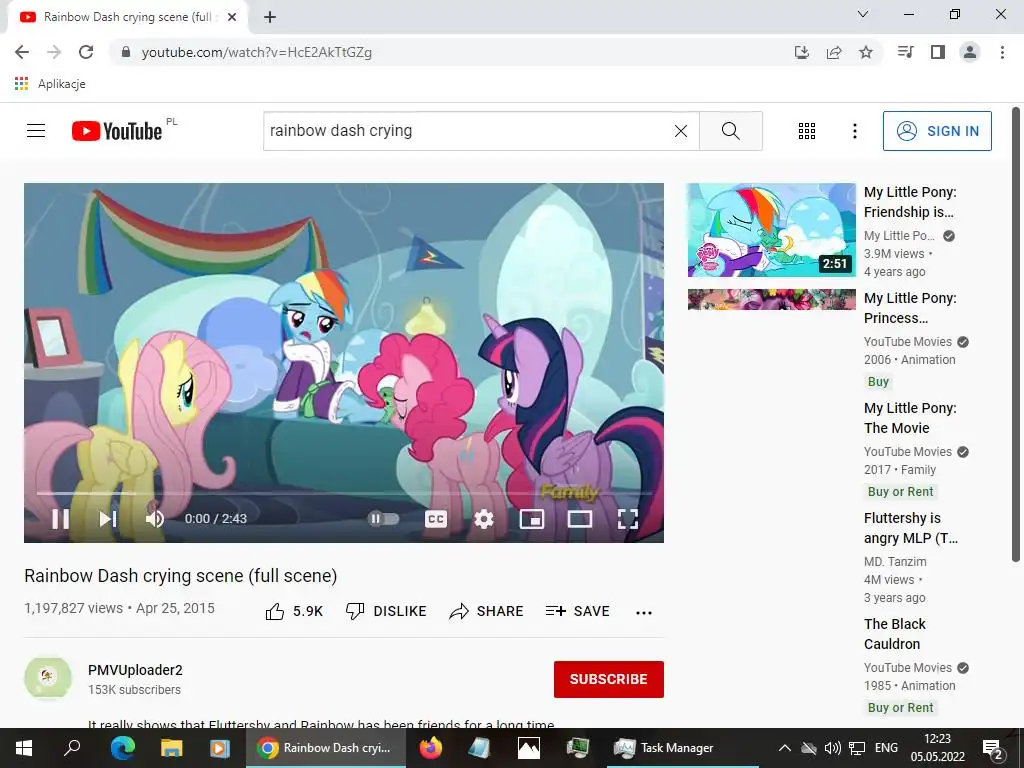This screenshot has height=768, width=1024.
Task: Like the video with thumbs up
Action: (294, 611)
